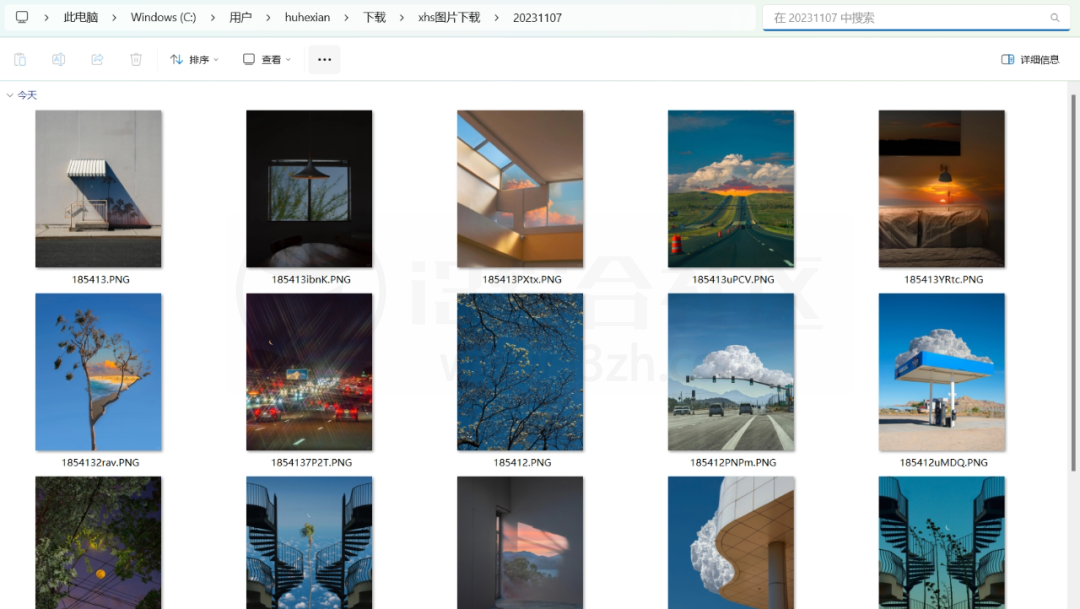Go to Windows (C:) in address bar

(163, 17)
